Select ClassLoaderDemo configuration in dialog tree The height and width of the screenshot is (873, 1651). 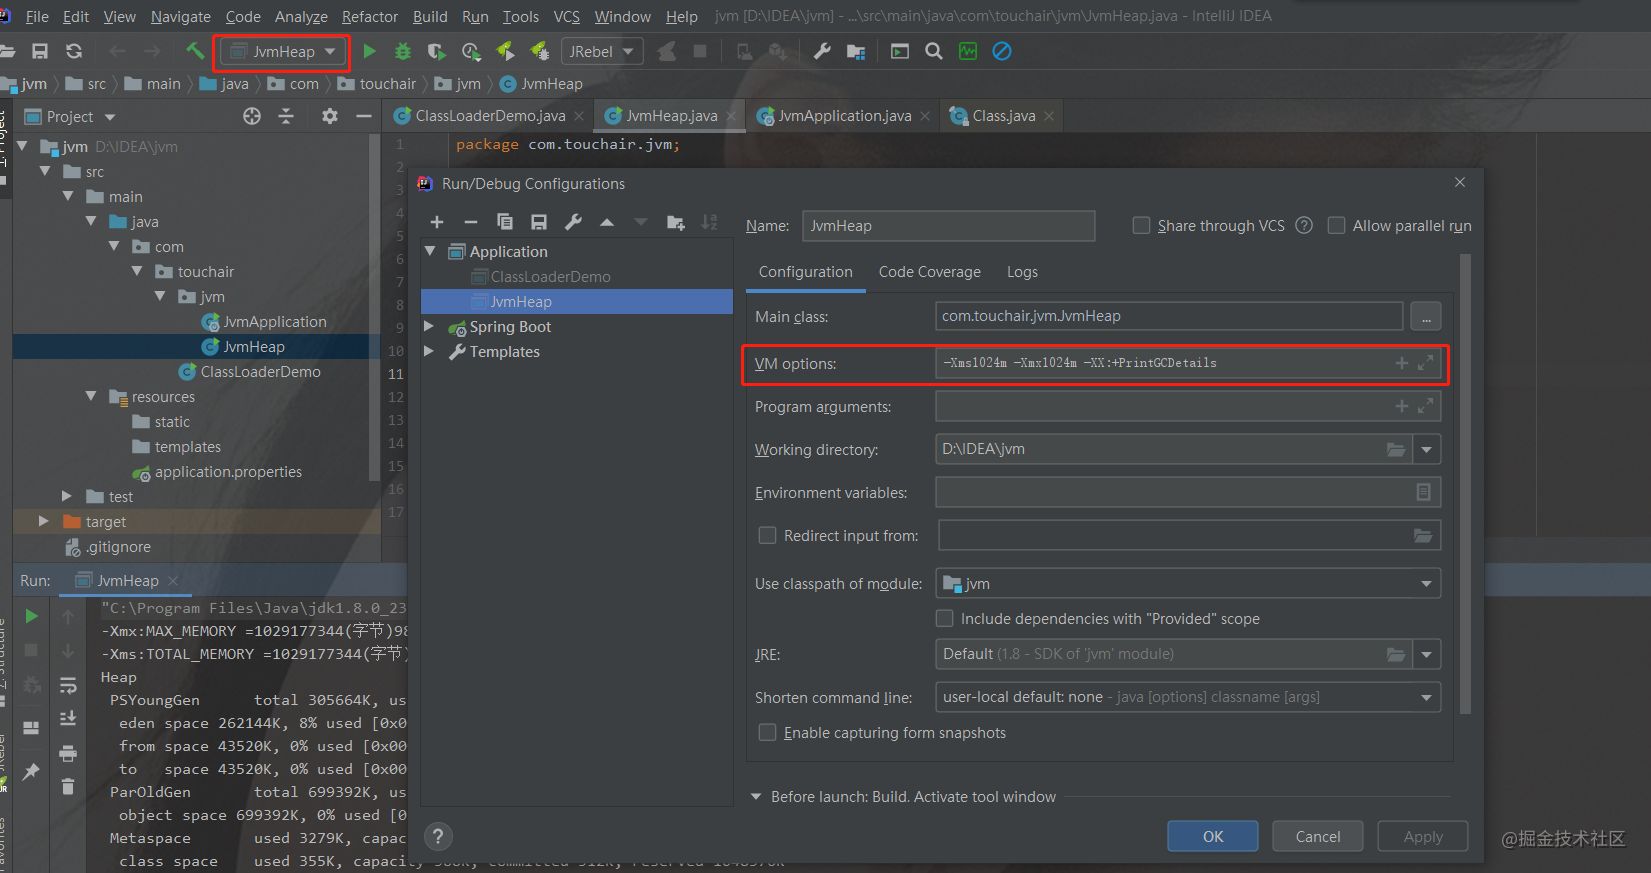pos(550,276)
